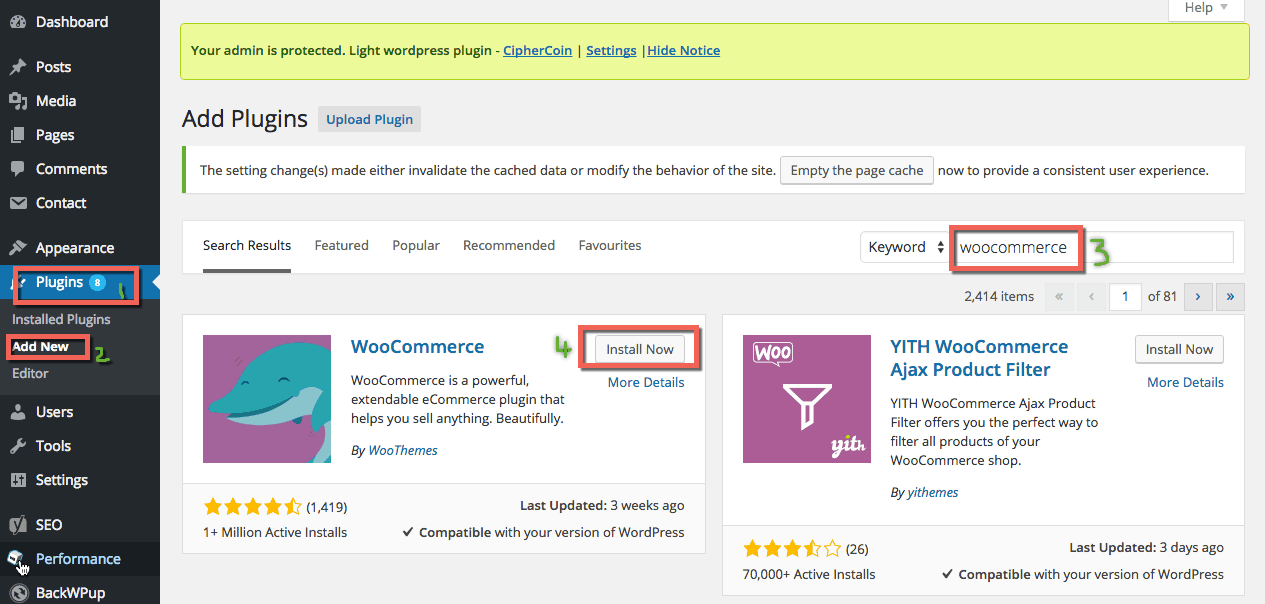Click the YITH Ajax Product Filter thumbnail
1265x604 pixels.
point(807,399)
